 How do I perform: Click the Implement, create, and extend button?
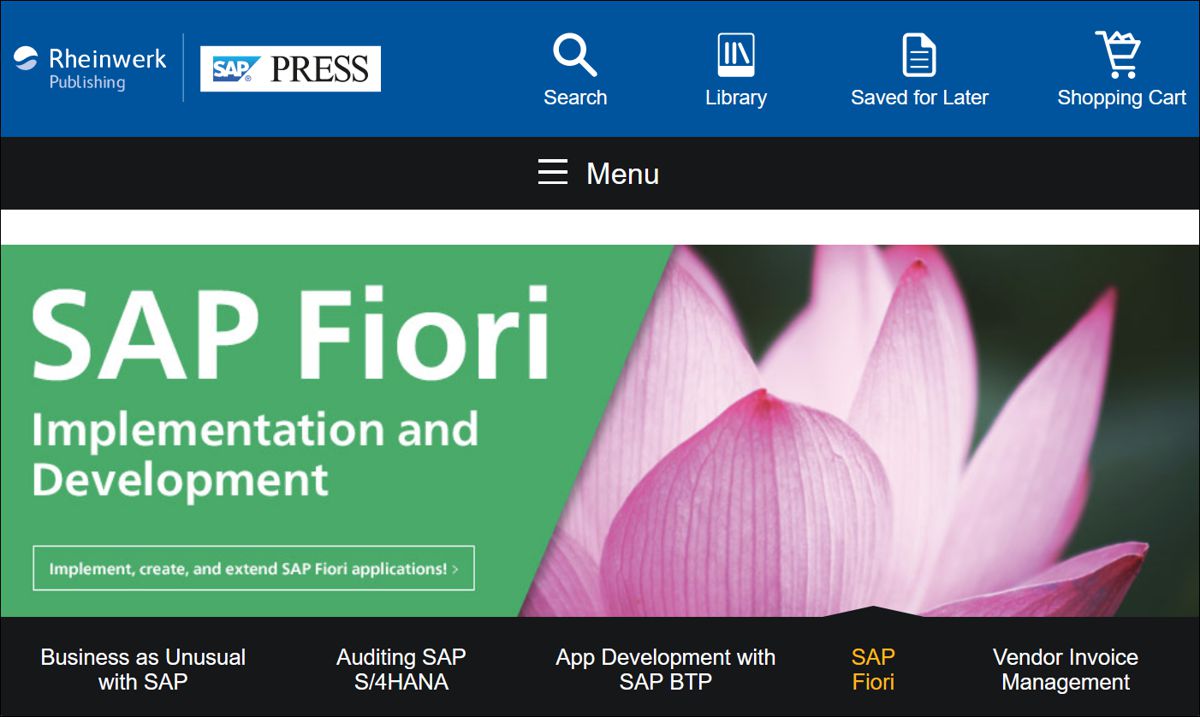[253, 568]
